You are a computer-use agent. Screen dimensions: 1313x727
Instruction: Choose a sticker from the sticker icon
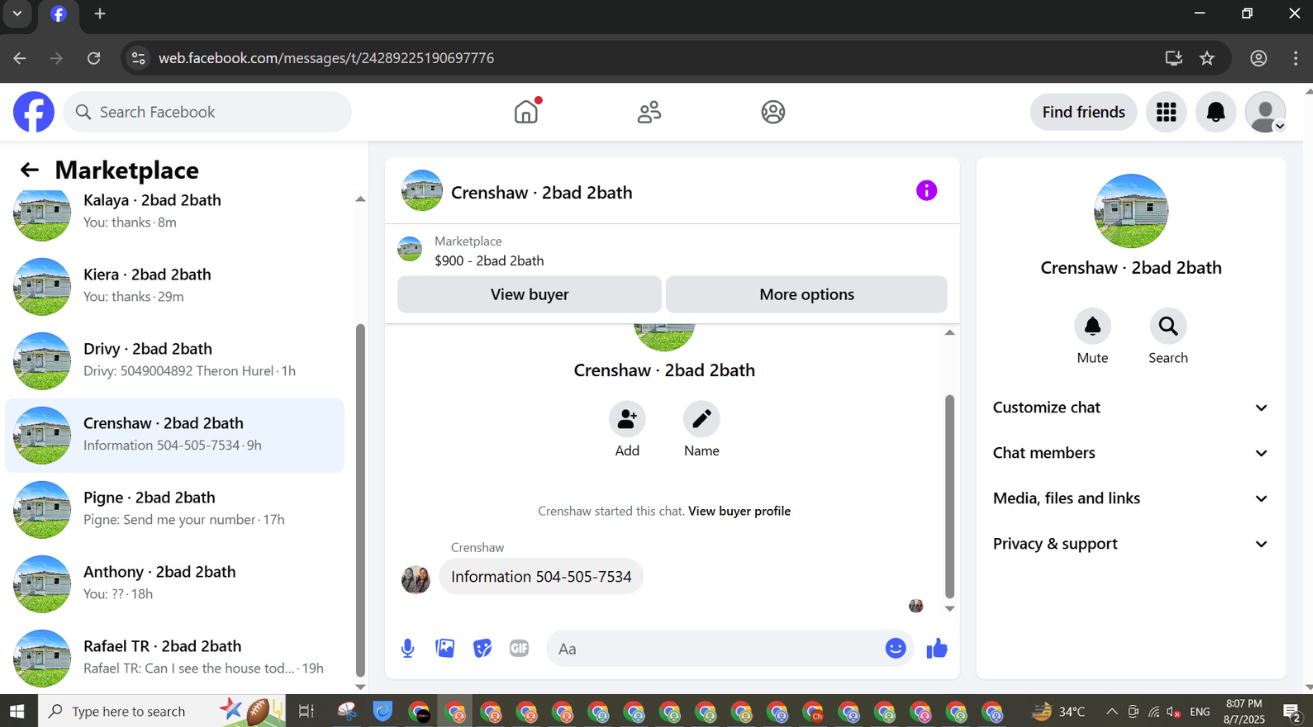[482, 648]
